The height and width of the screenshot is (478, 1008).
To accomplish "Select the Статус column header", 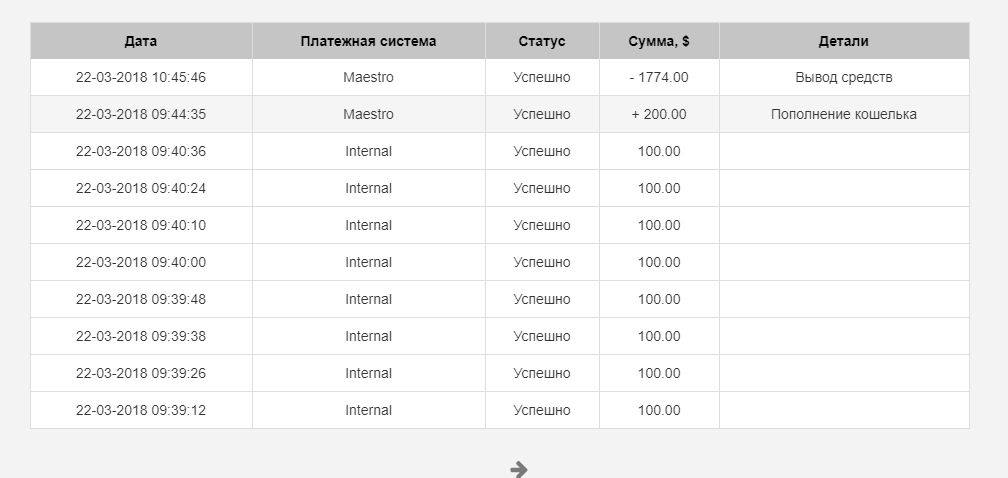I will tap(542, 41).
